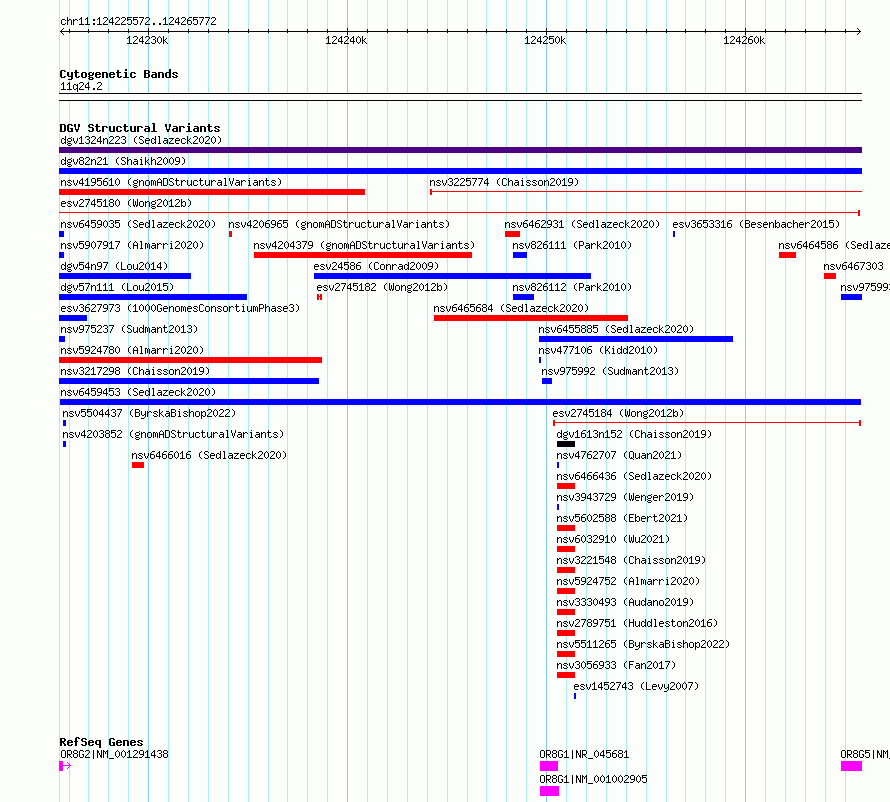This screenshot has height=802, width=890.
Task: Open nsv6032910 (Wu2021) label
Action: click(x=612, y=539)
